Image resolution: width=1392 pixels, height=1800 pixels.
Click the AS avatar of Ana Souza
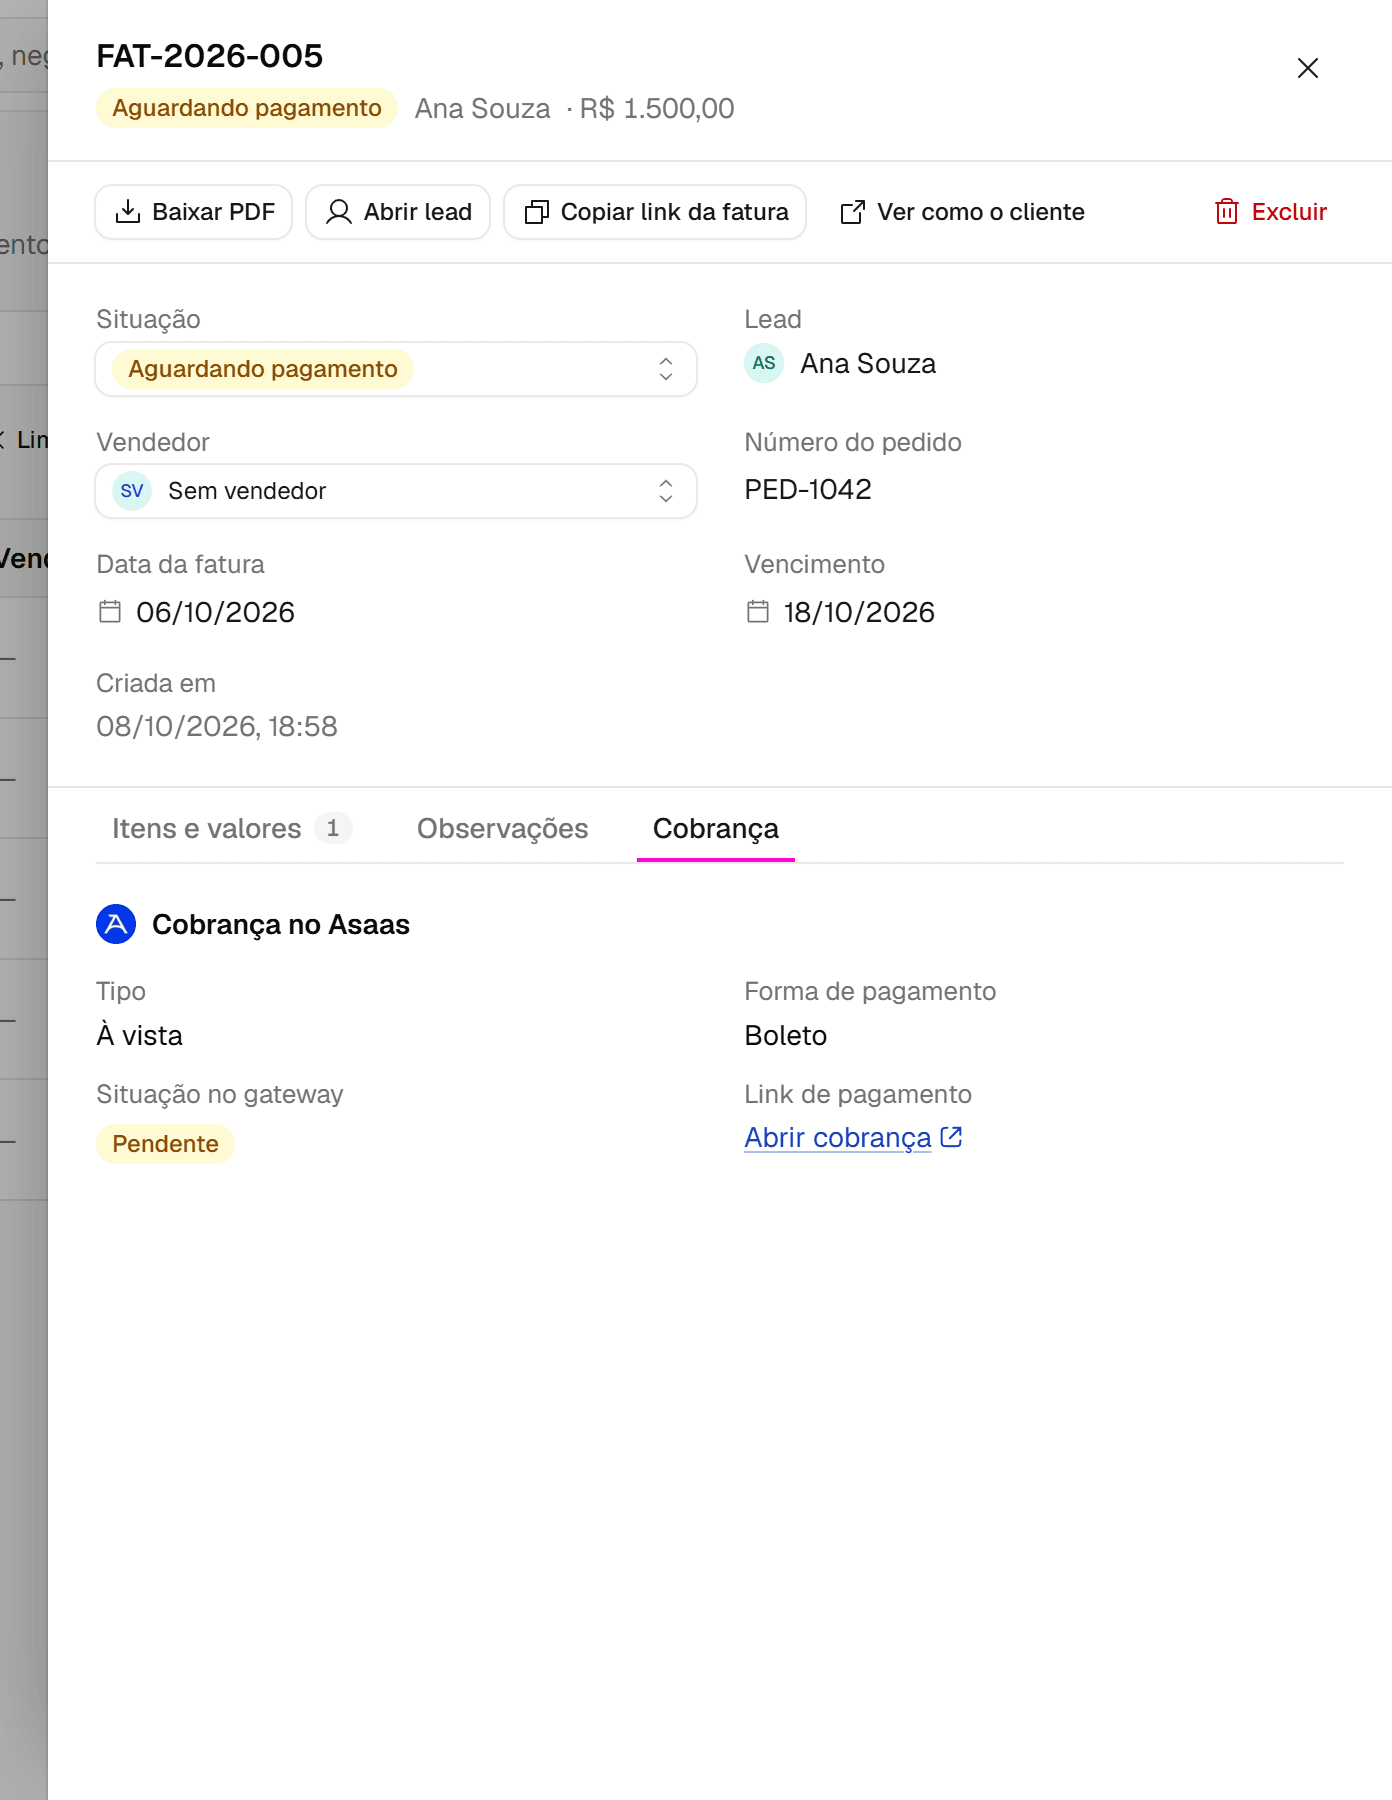[x=764, y=363]
